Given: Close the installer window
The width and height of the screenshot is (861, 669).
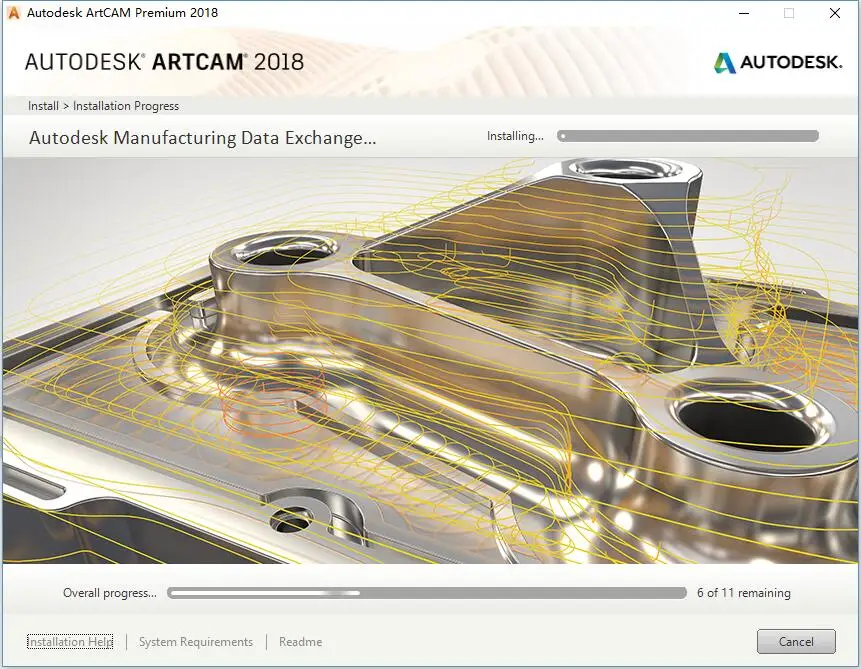Looking at the screenshot, I should point(835,13).
